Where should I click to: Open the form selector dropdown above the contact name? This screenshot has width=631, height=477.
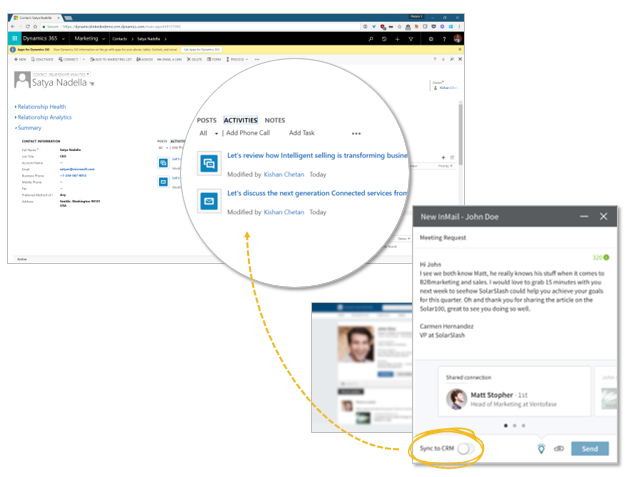point(61,74)
